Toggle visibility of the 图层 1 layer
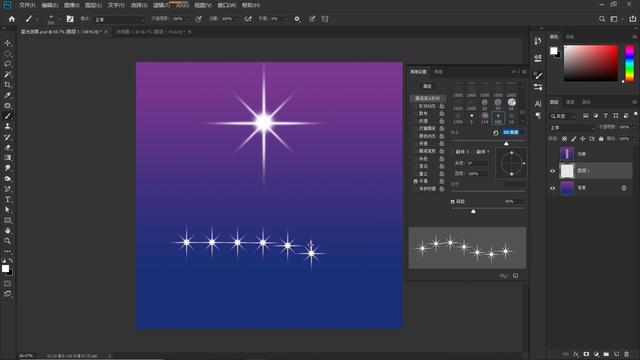 (x=553, y=171)
